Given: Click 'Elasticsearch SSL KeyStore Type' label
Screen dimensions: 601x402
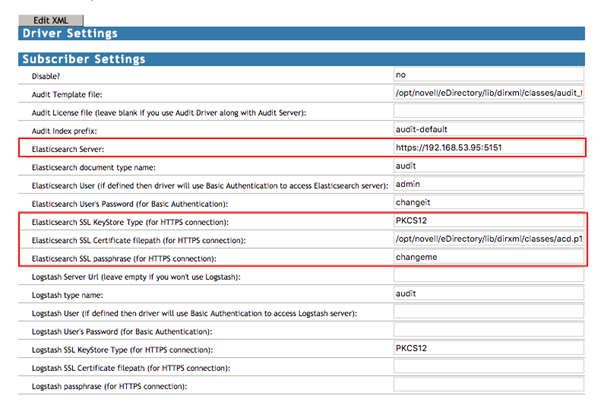Looking at the screenshot, I should pyautogui.click(x=130, y=222).
